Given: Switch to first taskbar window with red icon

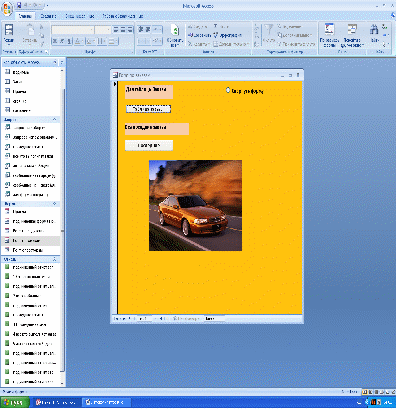Looking at the screenshot, I should [56, 402].
